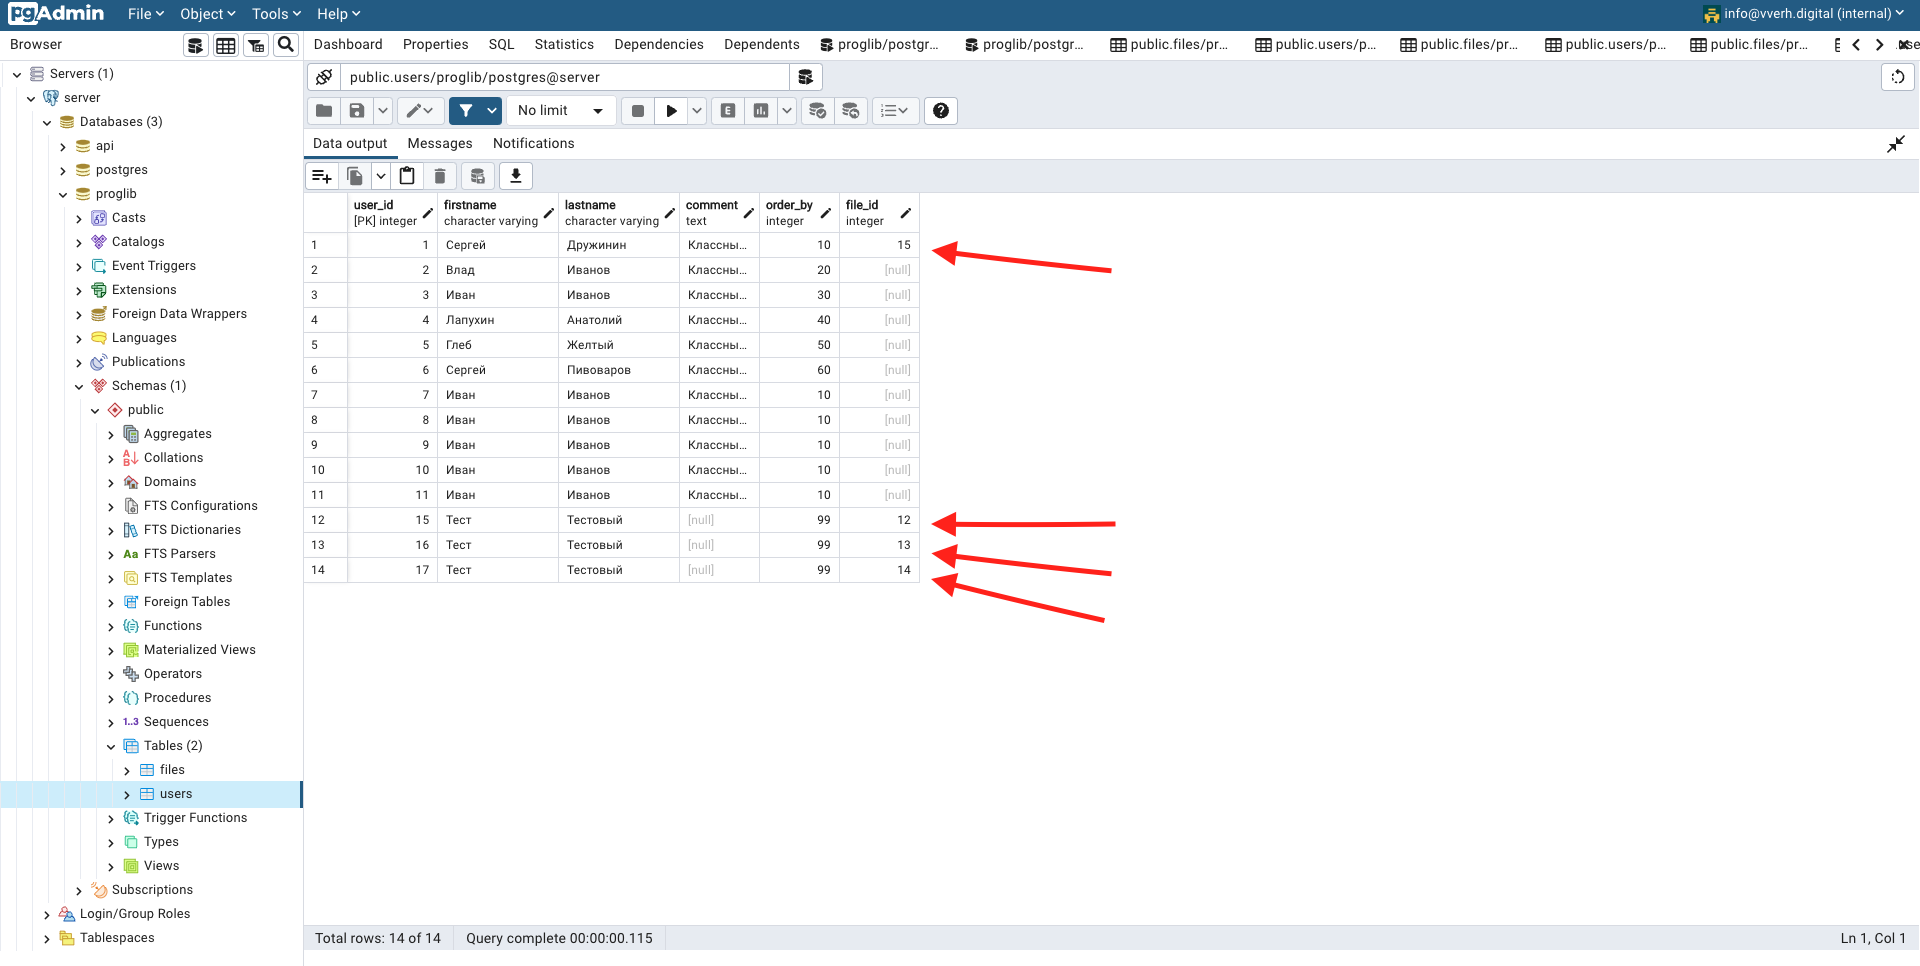Click the Open File folder icon
This screenshot has height=966, width=1920.
pos(324,111)
